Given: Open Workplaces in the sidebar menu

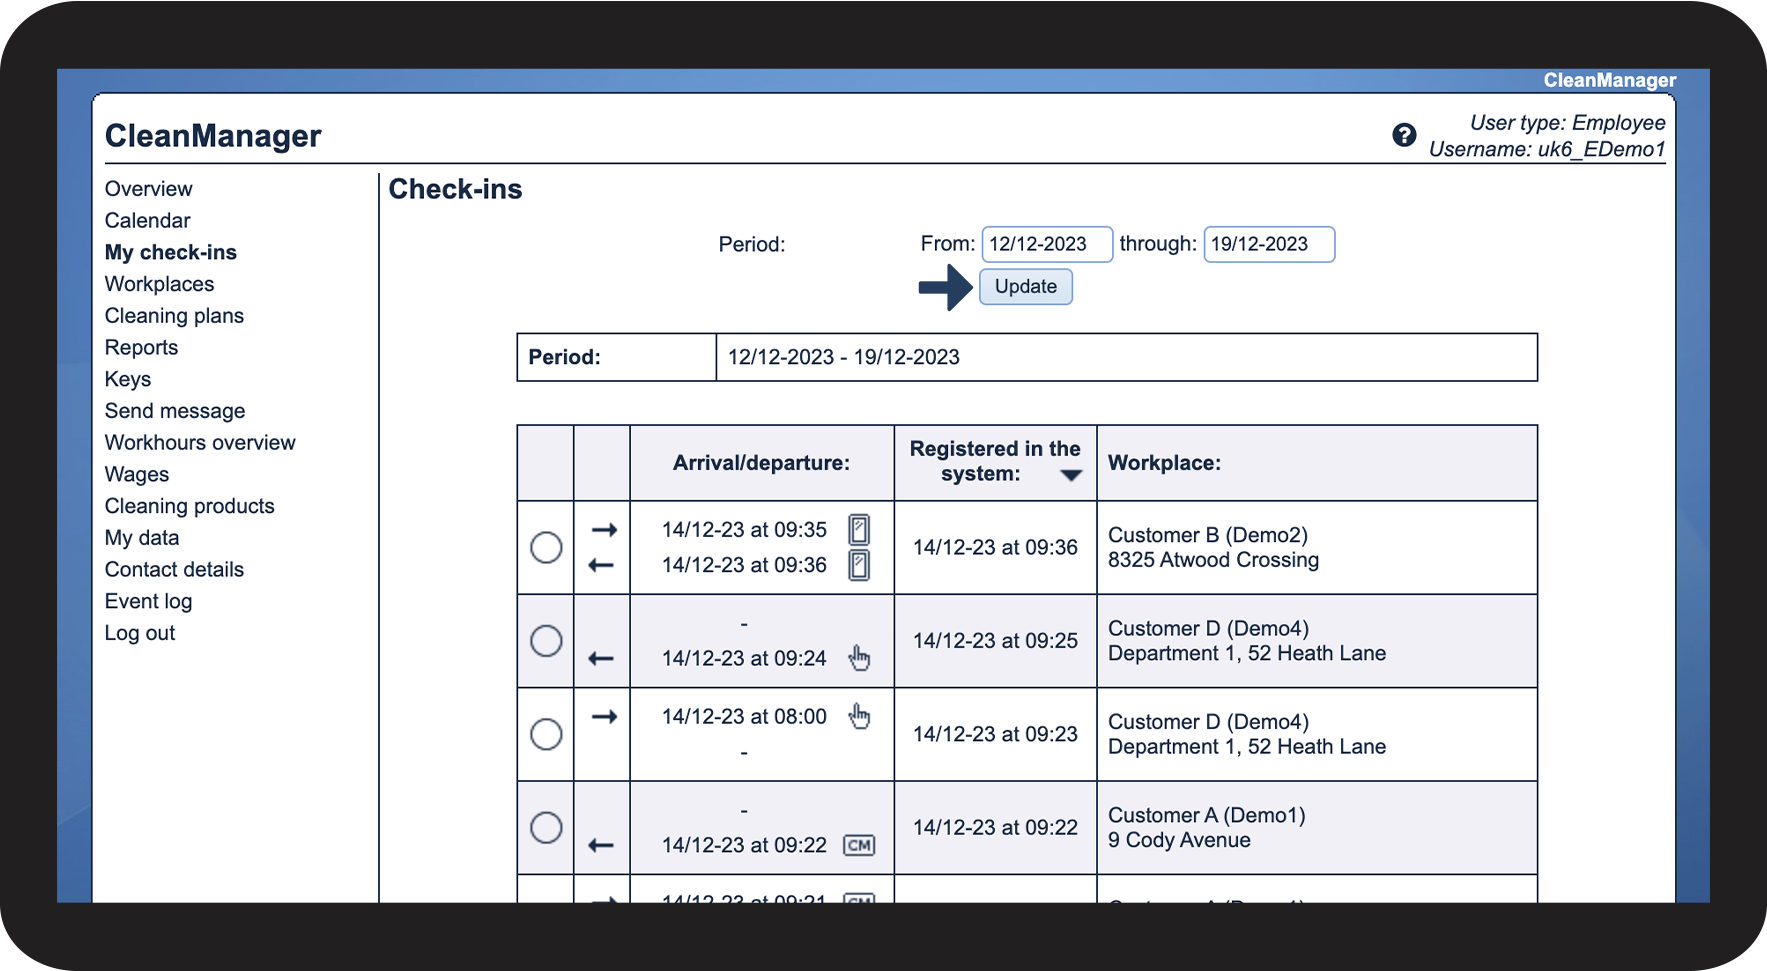Looking at the screenshot, I should click(159, 284).
